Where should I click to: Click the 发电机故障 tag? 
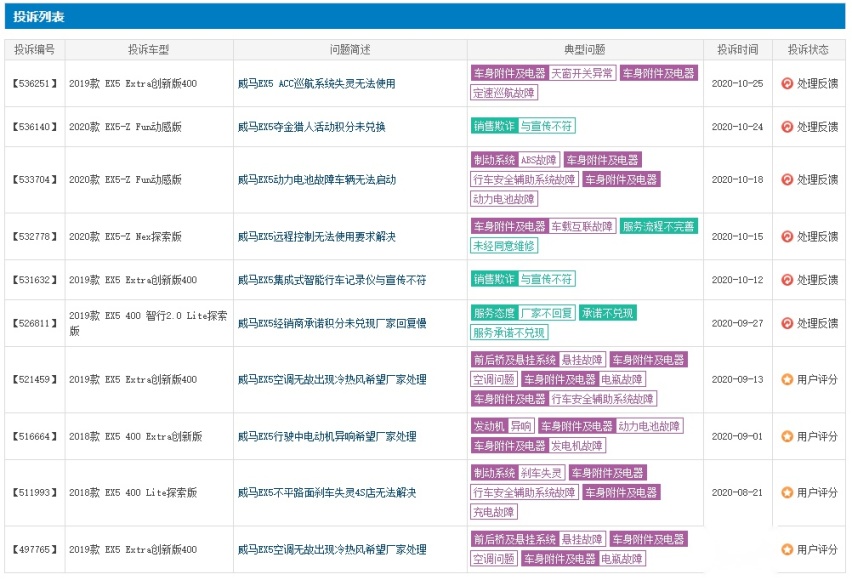(x=577, y=446)
